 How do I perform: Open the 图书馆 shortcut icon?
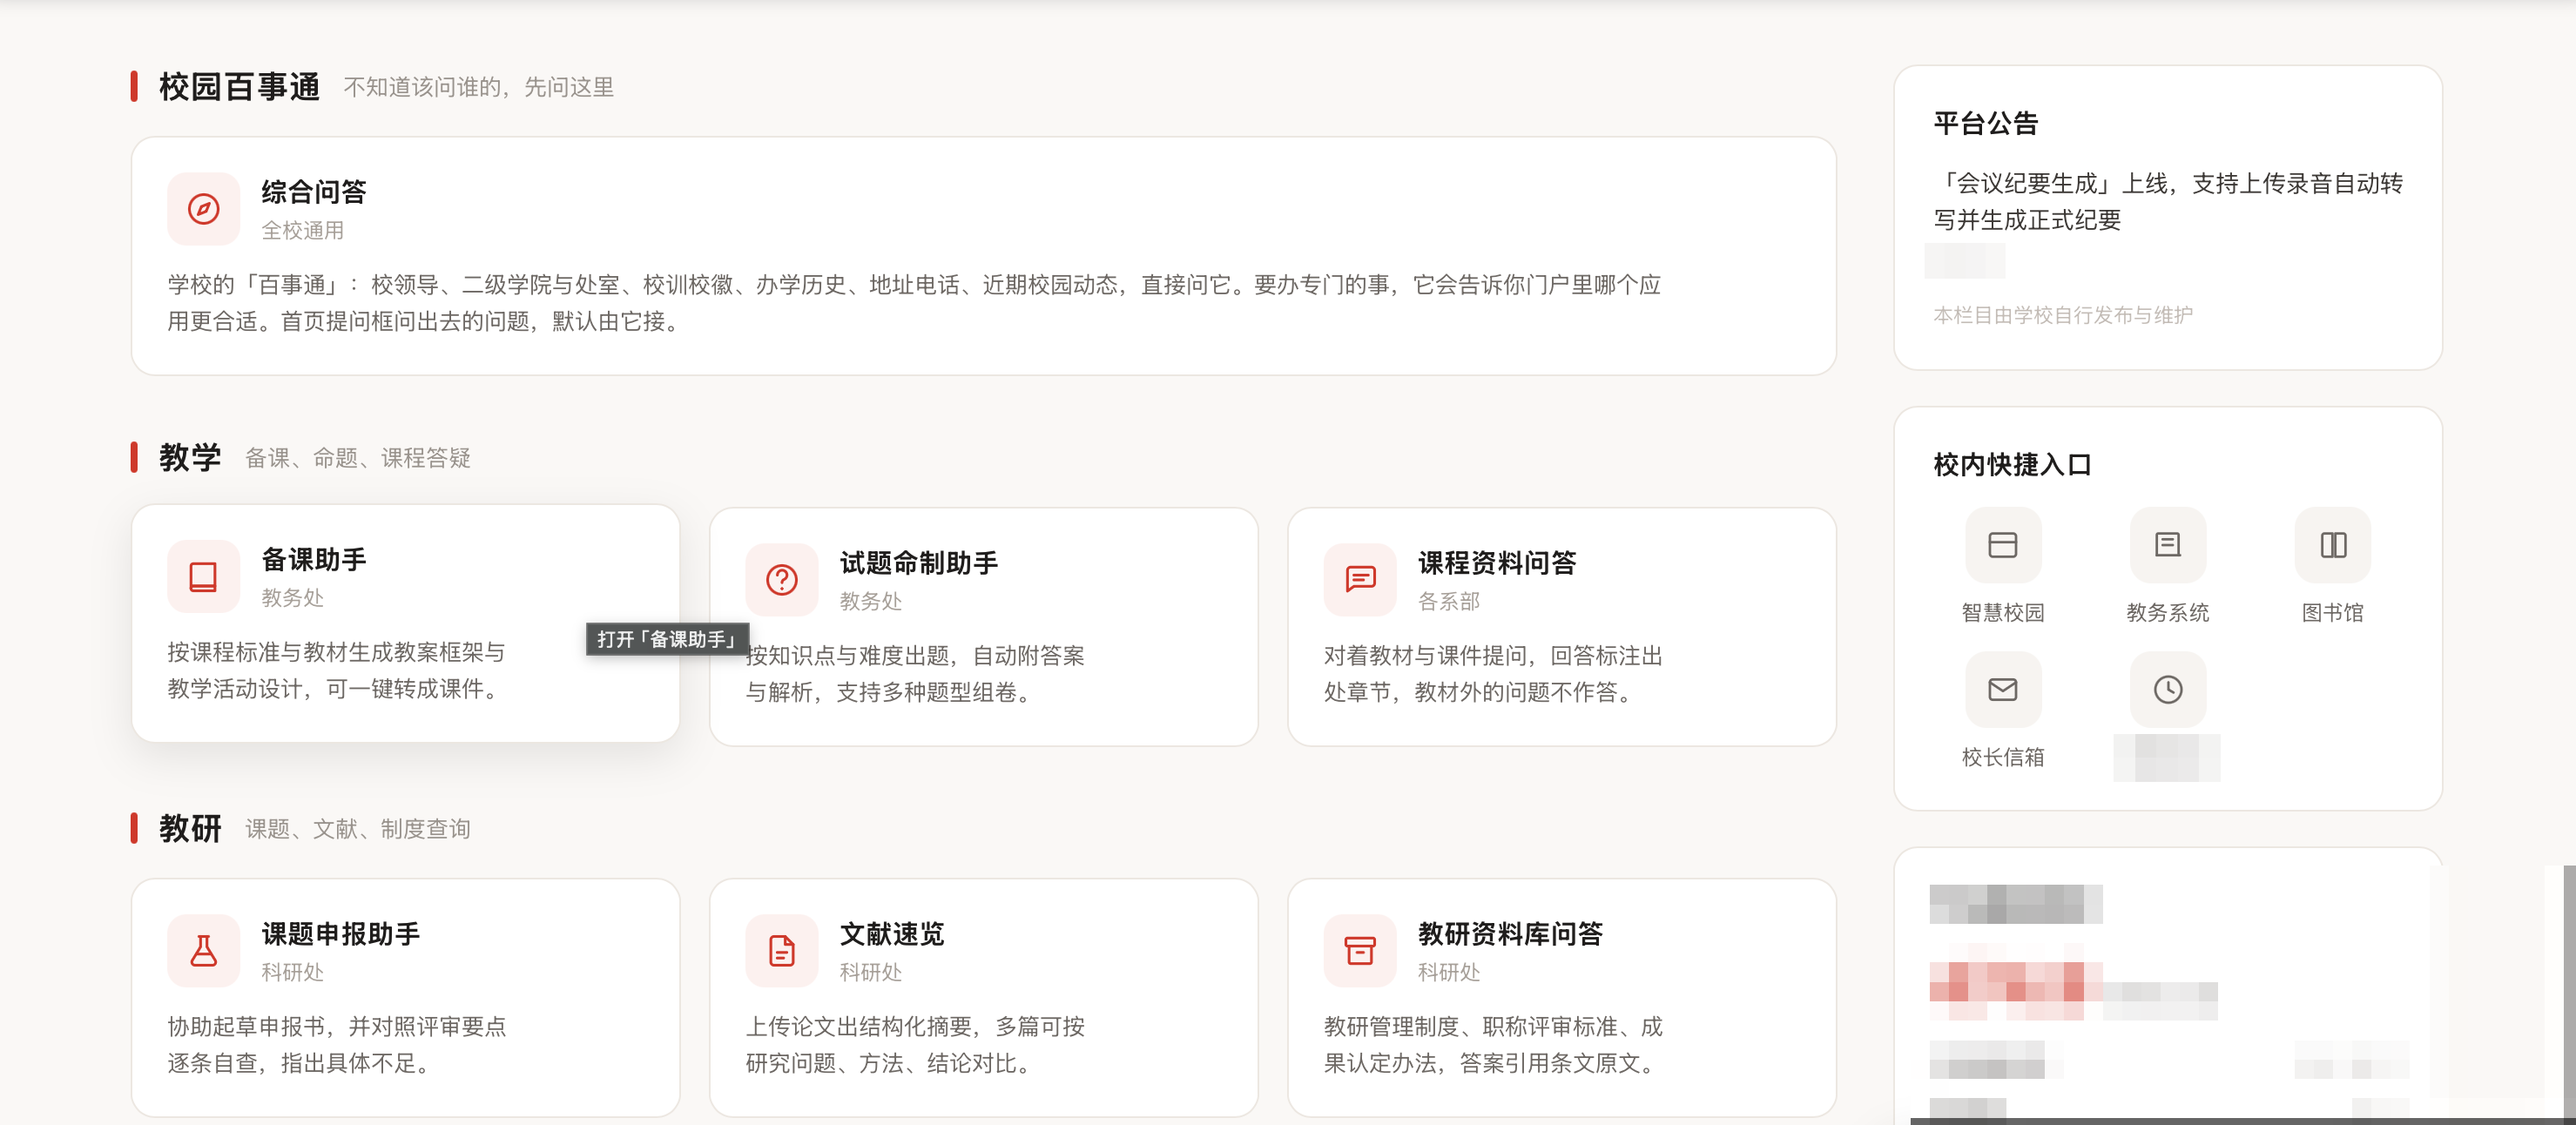click(2332, 545)
